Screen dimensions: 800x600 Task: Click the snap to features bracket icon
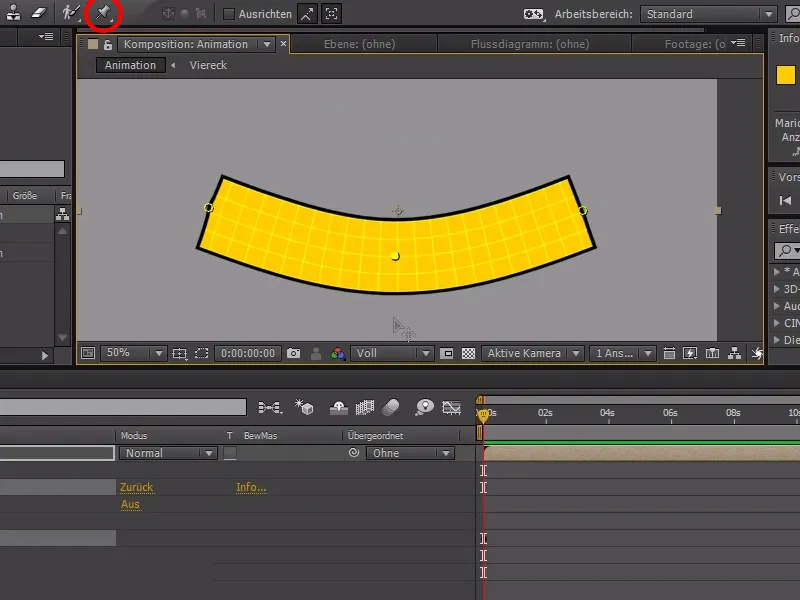332,14
